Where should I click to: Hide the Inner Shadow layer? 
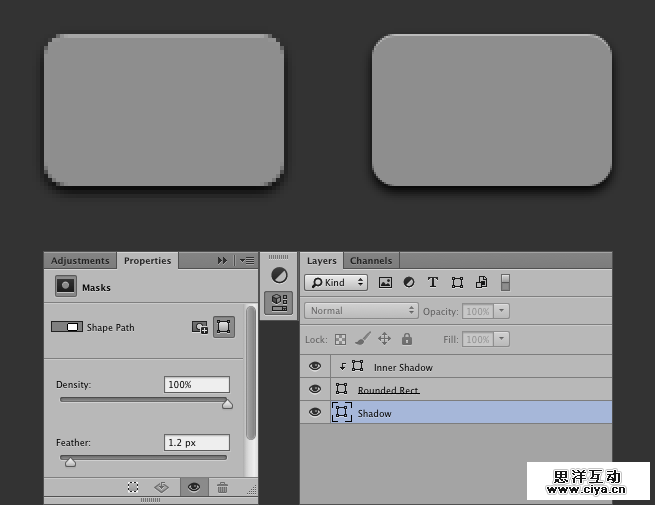(x=315, y=367)
